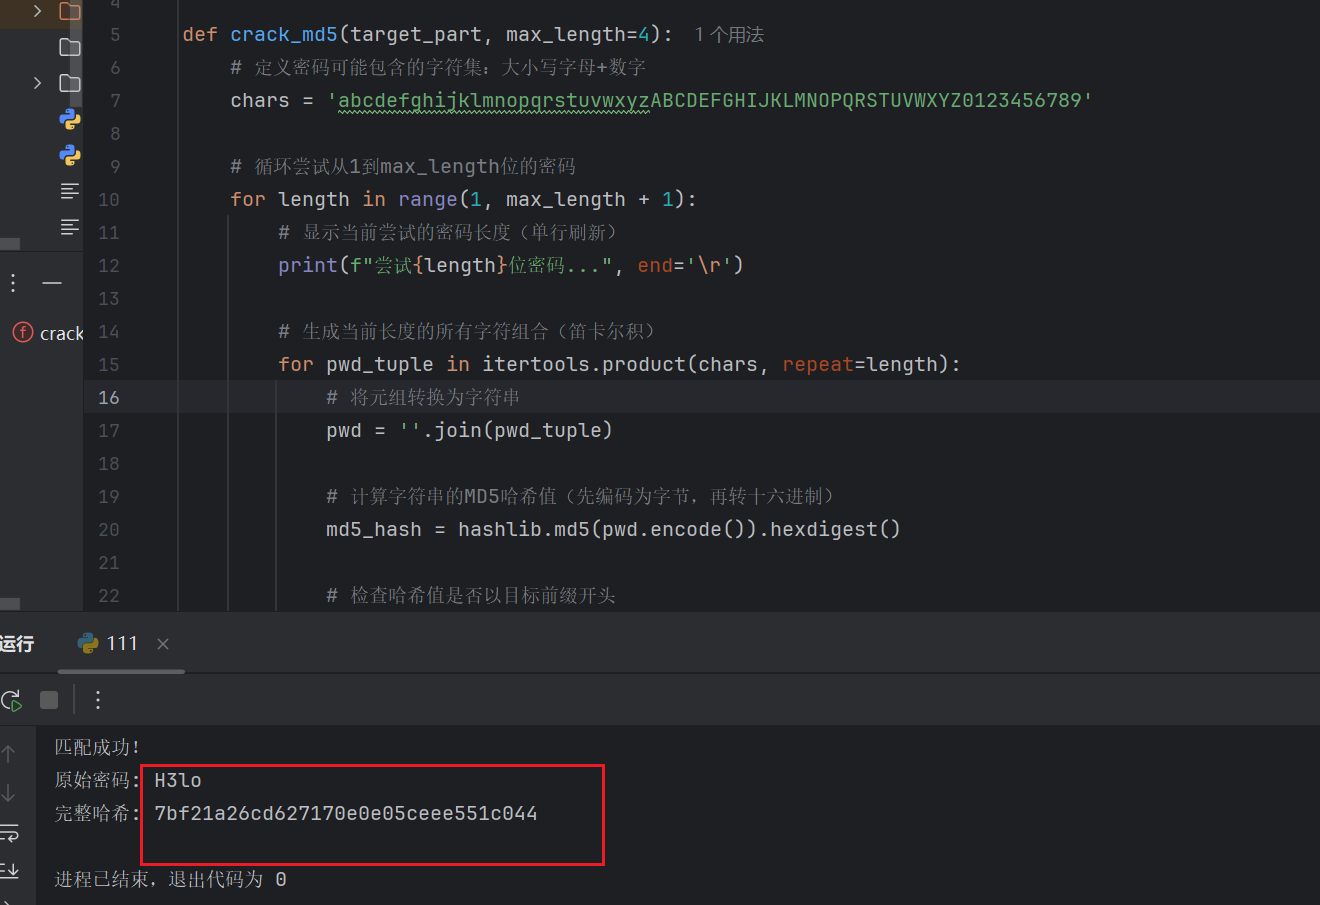Expand the gray folder with chevron
Screen dimensions: 1320x905
[38, 83]
